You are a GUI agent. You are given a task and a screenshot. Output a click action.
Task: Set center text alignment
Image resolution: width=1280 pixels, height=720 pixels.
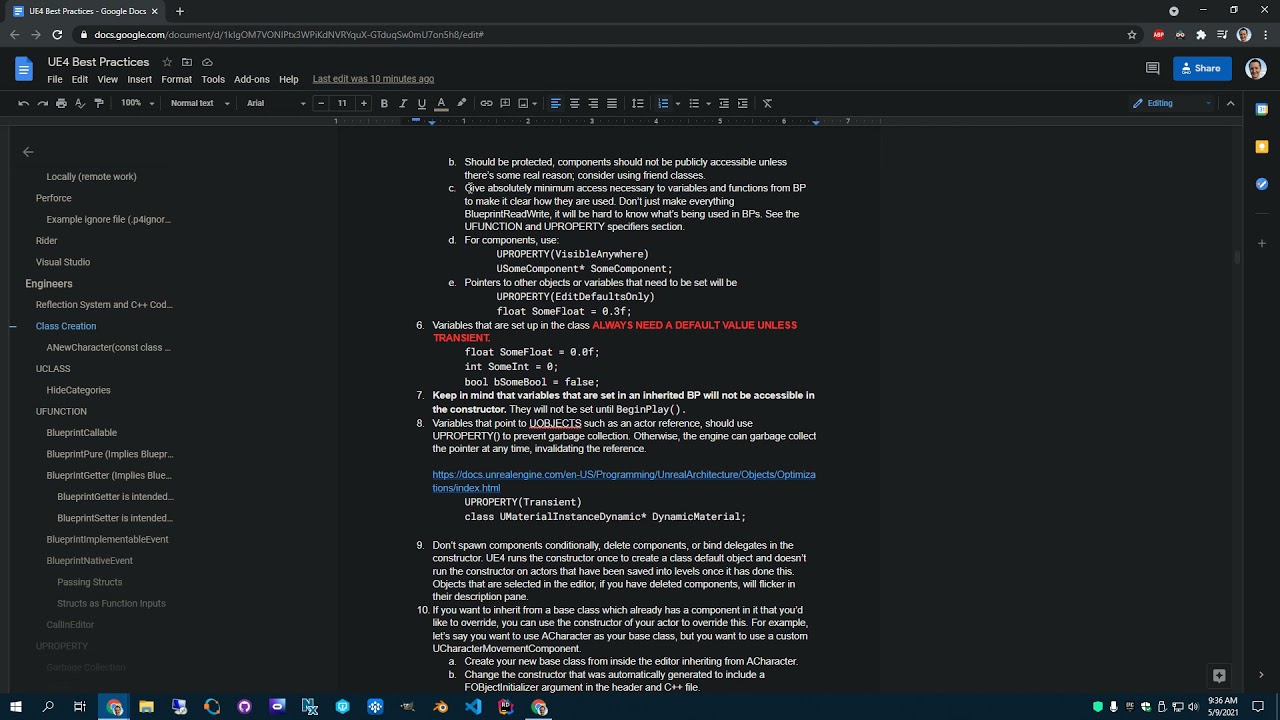coord(574,103)
